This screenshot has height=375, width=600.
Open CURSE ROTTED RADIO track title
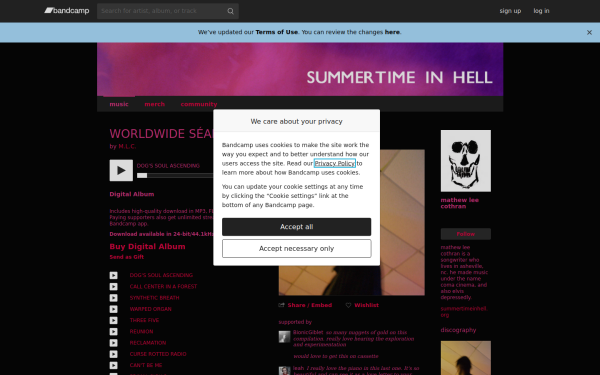pos(158,354)
